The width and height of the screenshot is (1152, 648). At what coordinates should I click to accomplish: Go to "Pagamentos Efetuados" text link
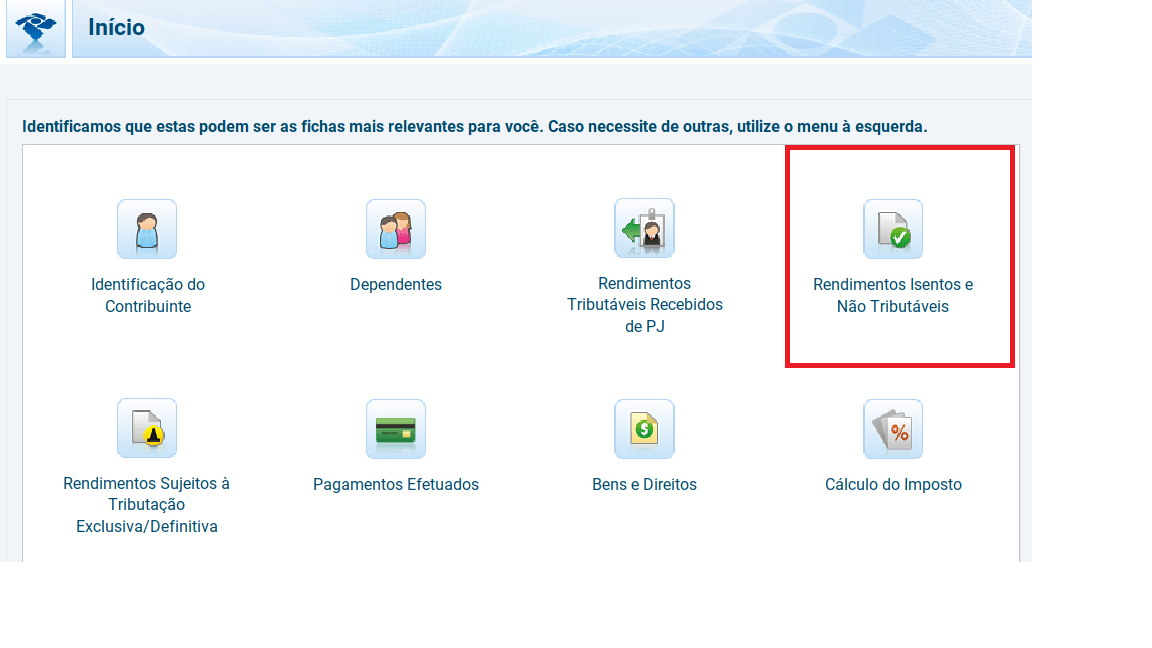[396, 485]
